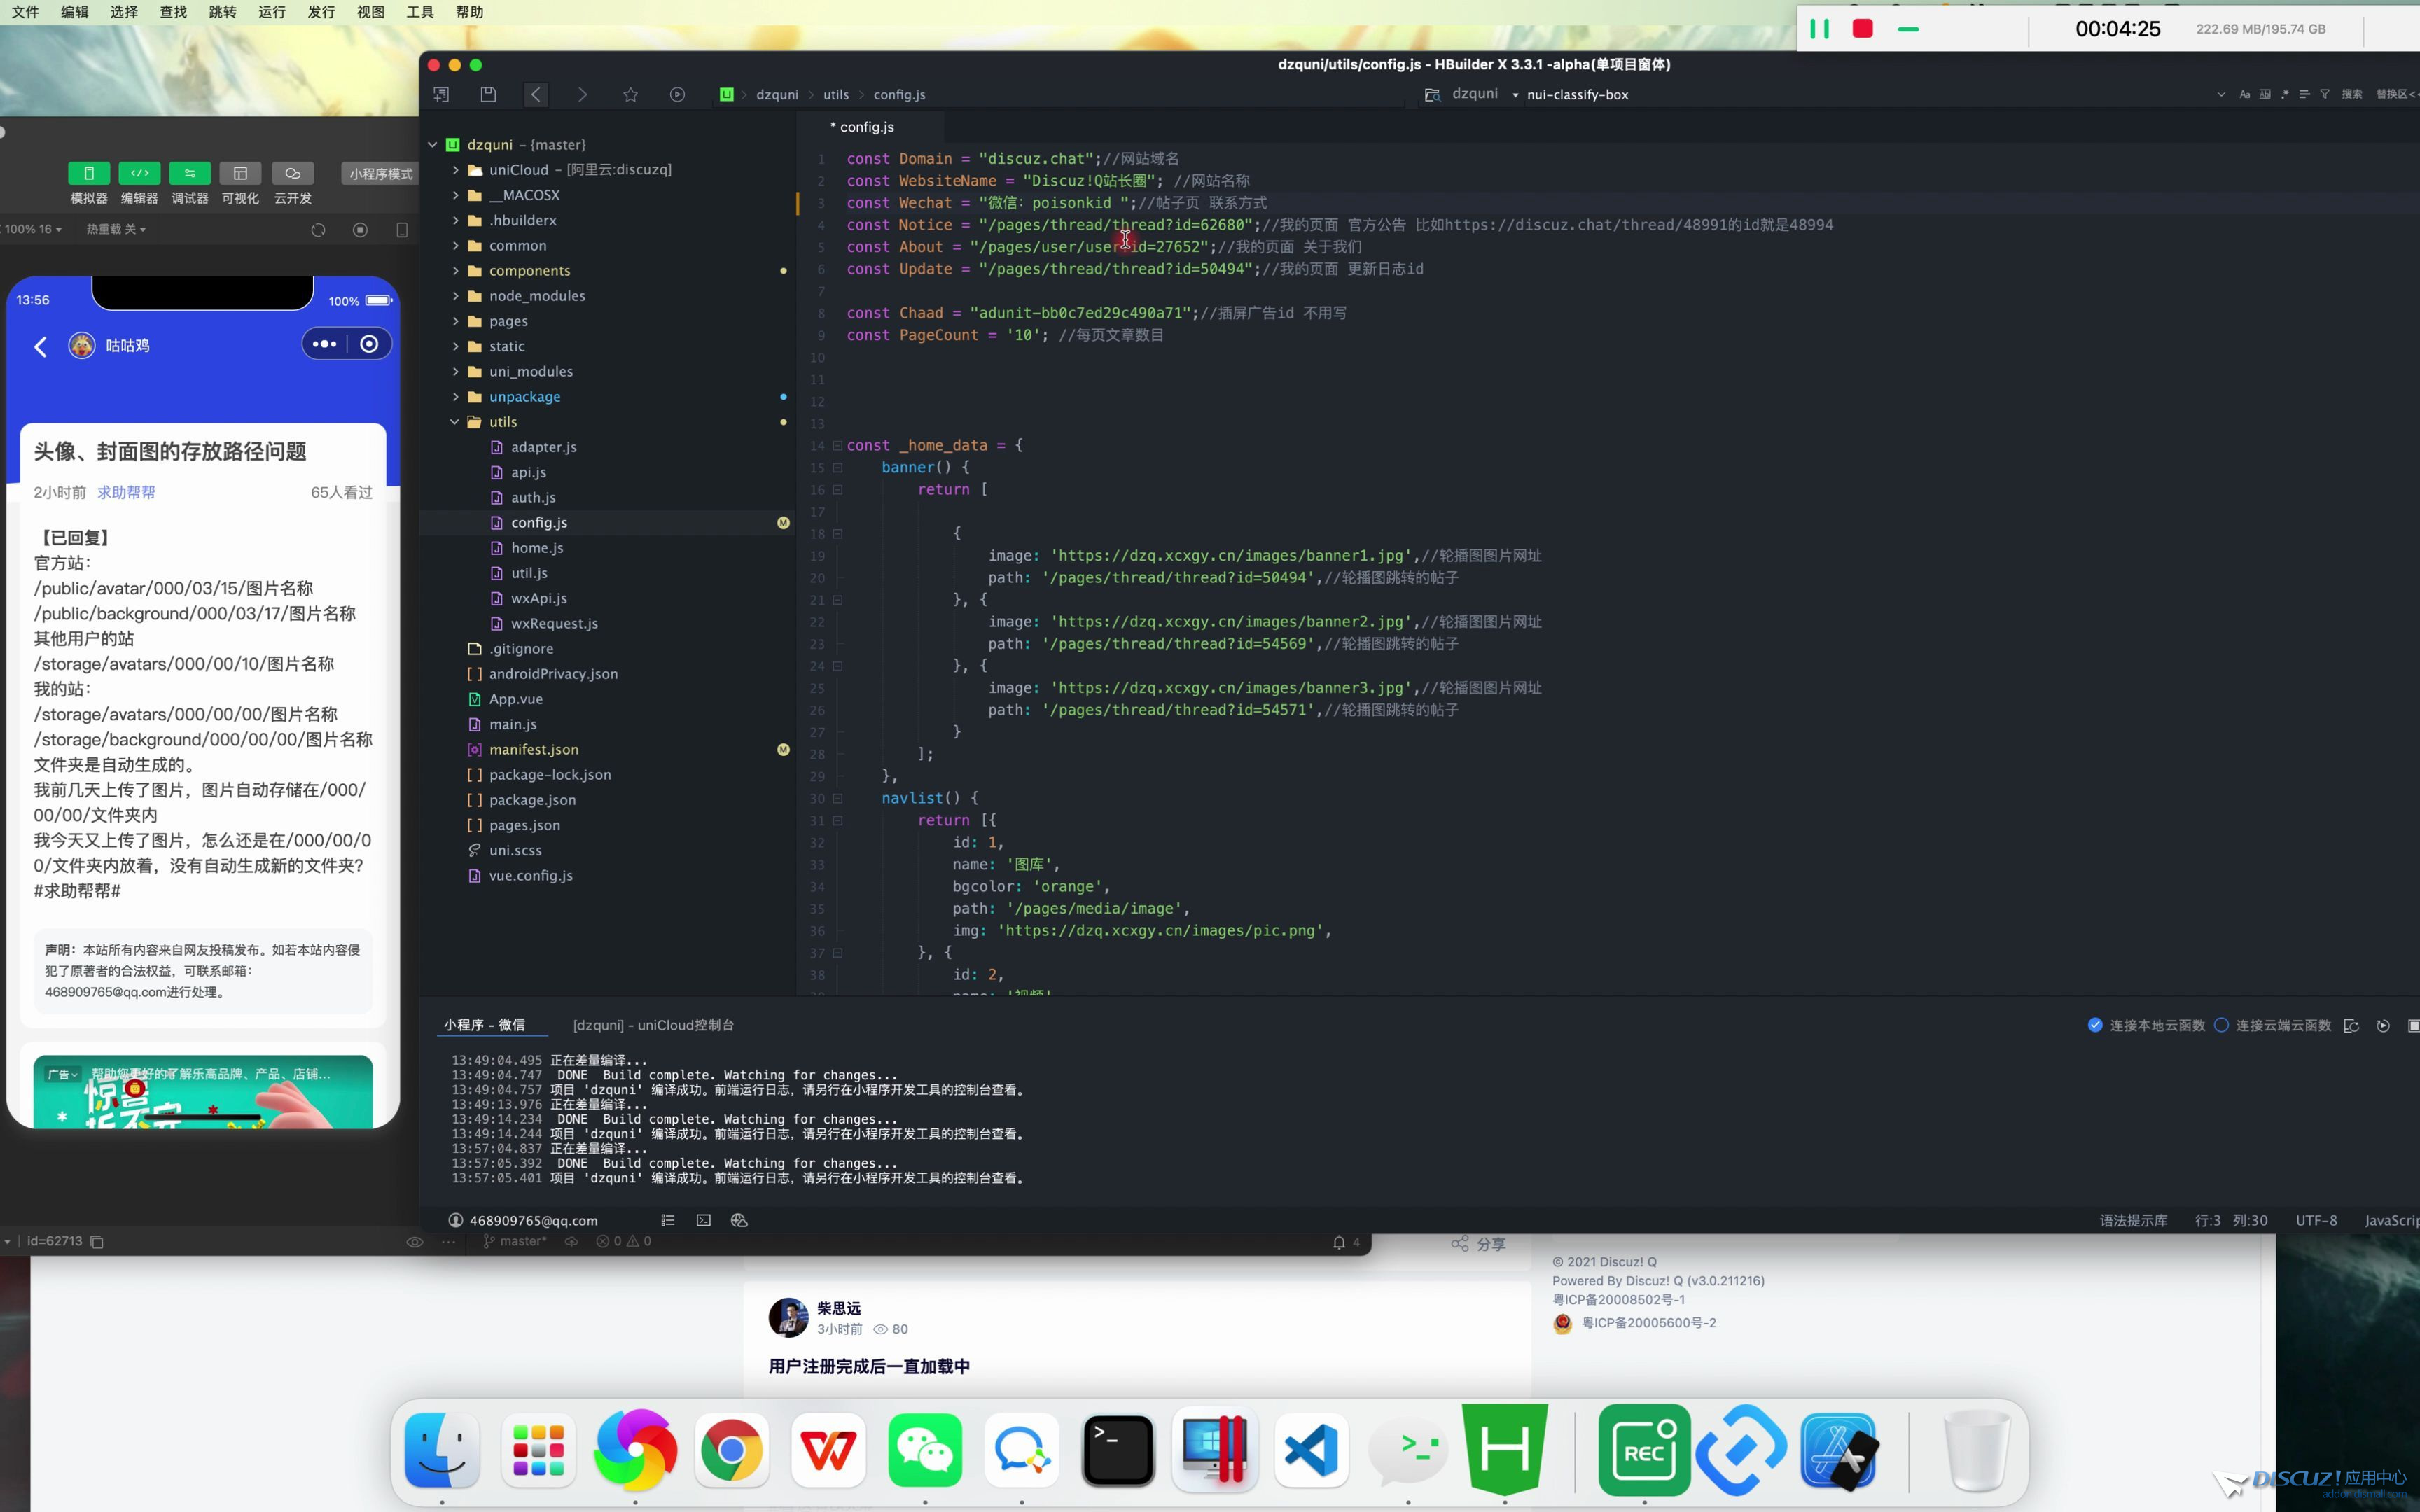Image resolution: width=2420 pixels, height=1512 pixels.
Task: Expand the pages folder
Action: click(x=455, y=321)
